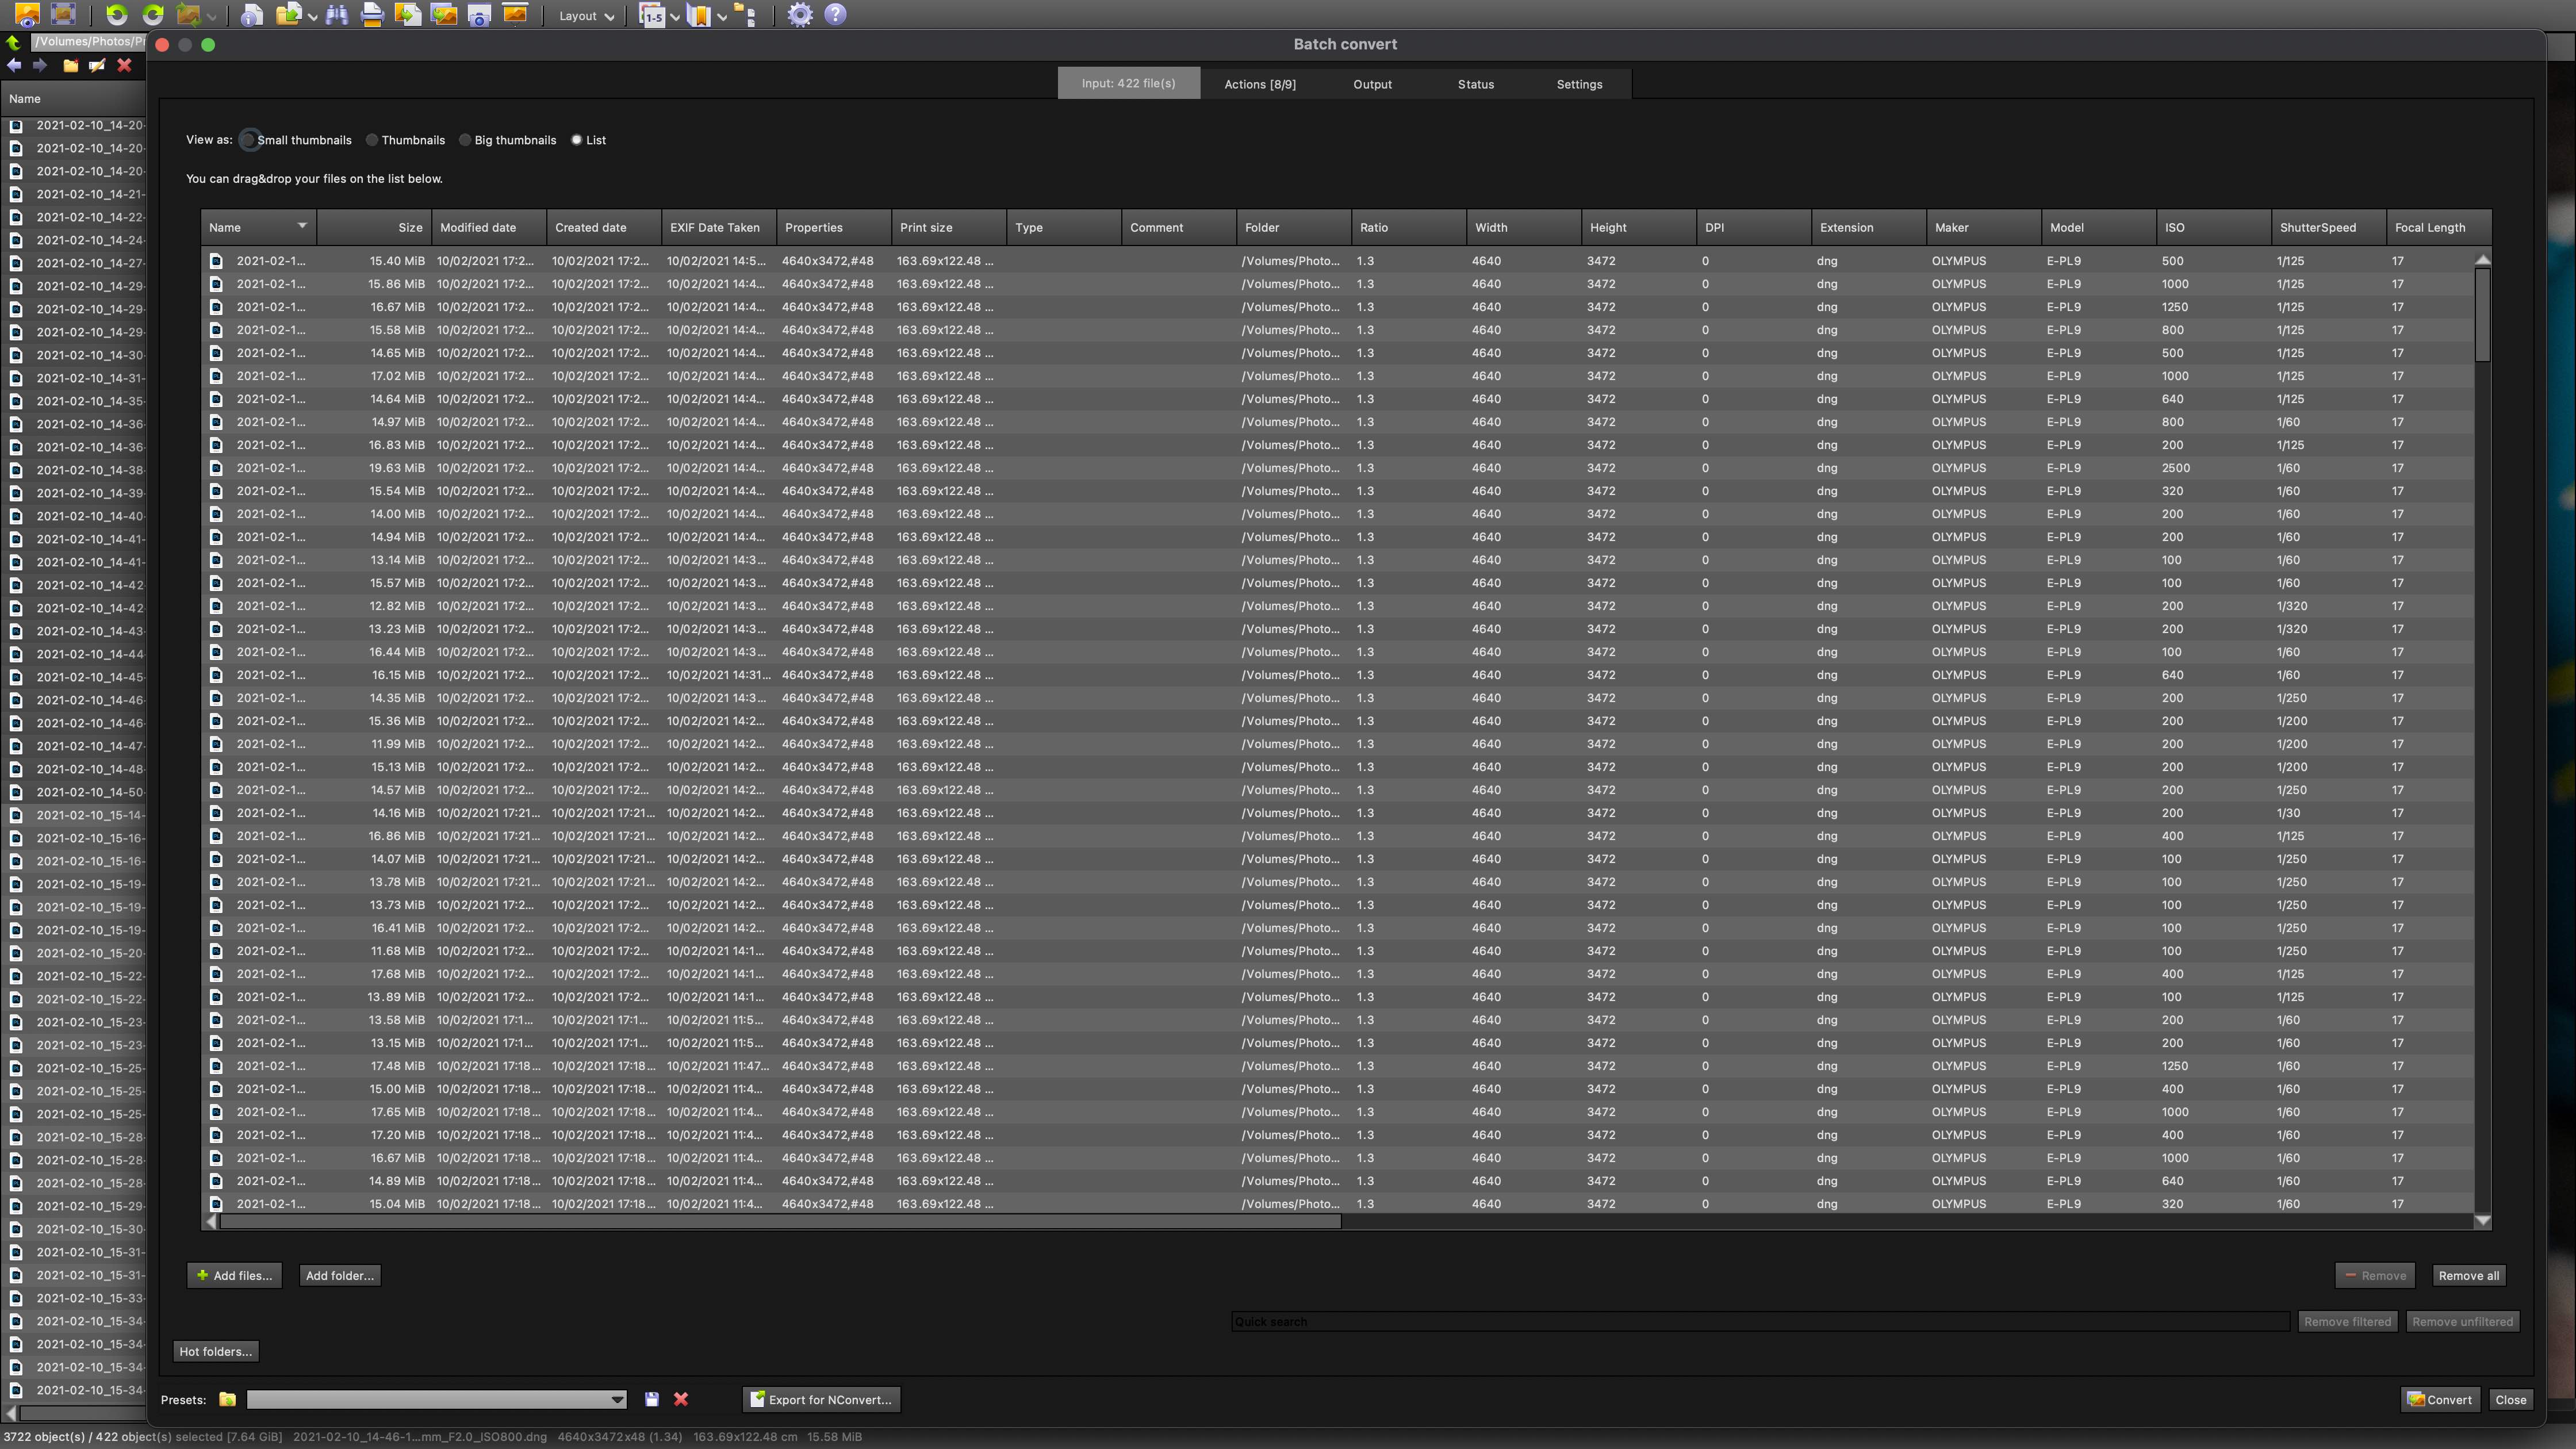Click the capture screenshot camera icon
The width and height of the screenshot is (2576, 1449).
tap(479, 15)
